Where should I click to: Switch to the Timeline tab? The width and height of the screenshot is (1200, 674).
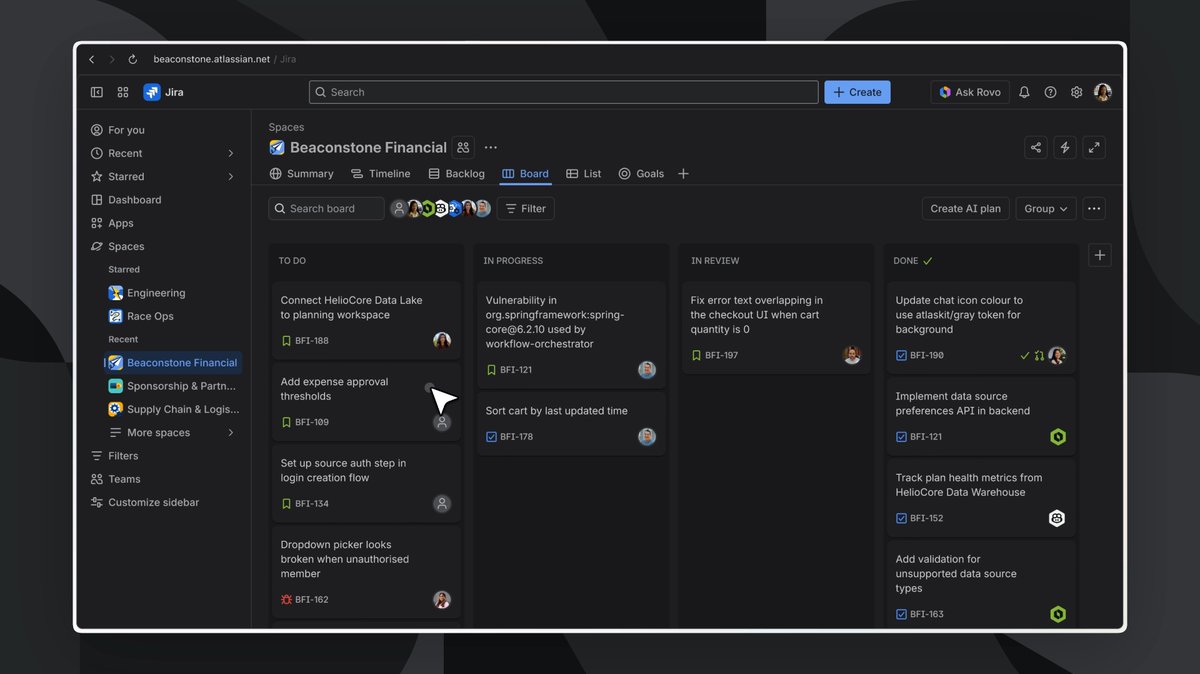[381, 174]
